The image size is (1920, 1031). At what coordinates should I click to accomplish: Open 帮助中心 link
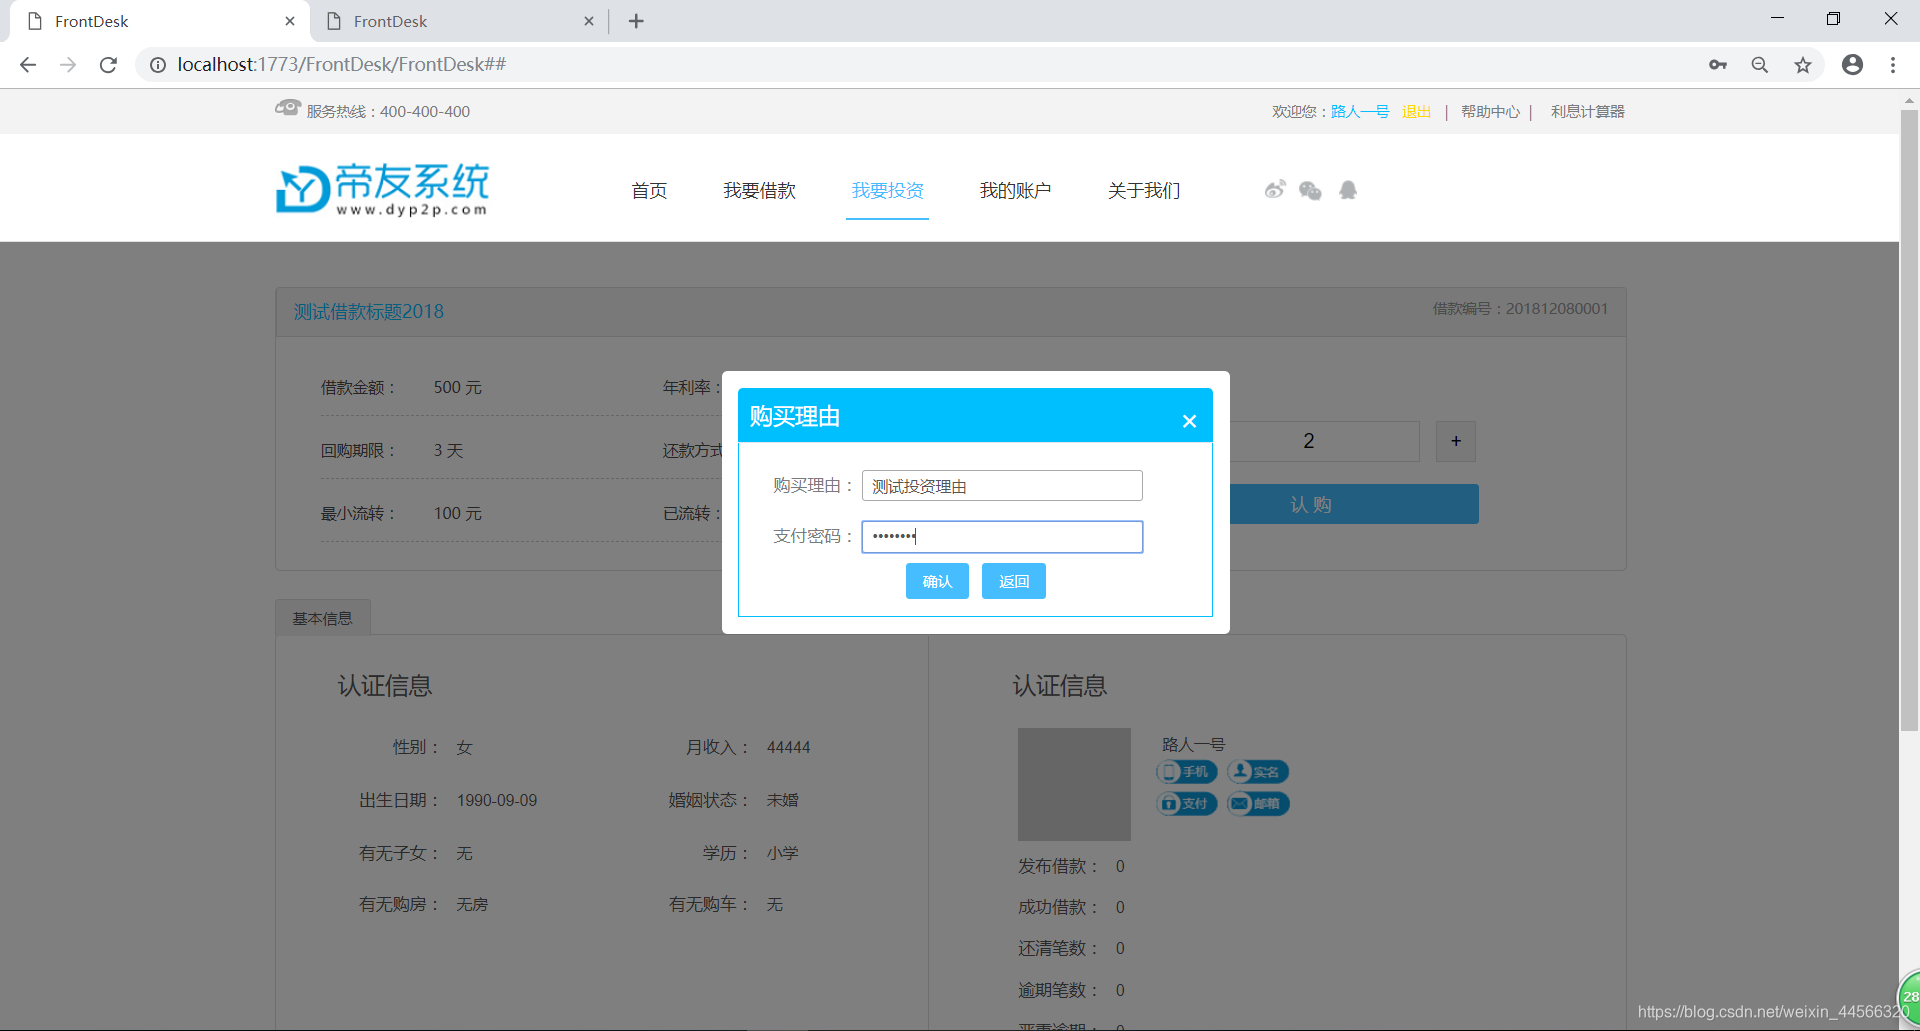[1490, 111]
